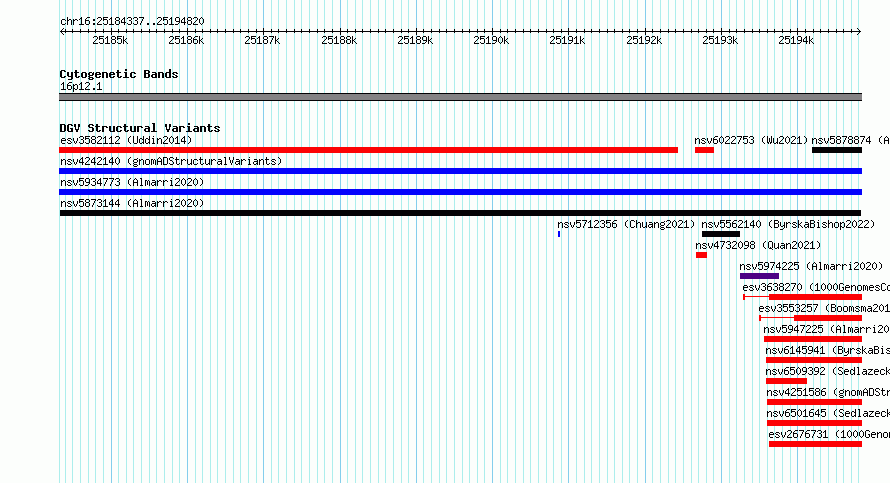Click the blue nsv5934773 variant bar
Viewport: 890px width, 483px height.
(460, 192)
